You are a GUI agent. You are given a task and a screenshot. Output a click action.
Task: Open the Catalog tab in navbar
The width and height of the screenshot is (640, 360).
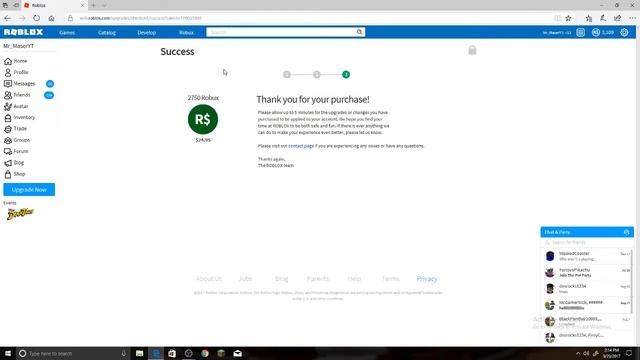coord(107,32)
